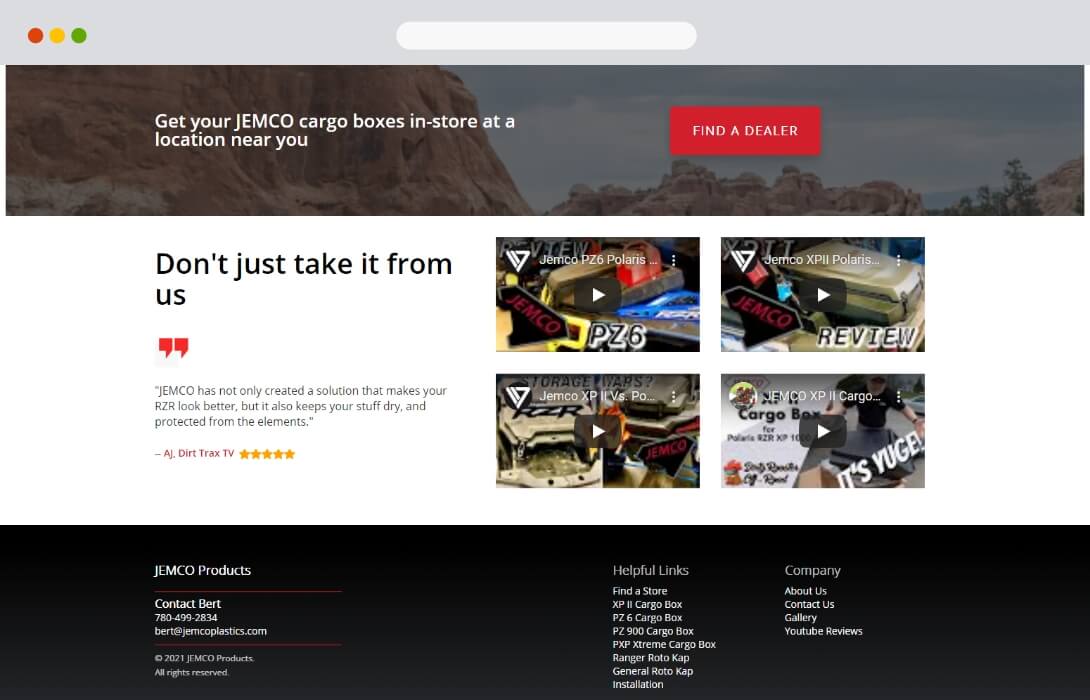Open the Youtube Reviews link
The image size is (1090, 700).
pos(824,631)
